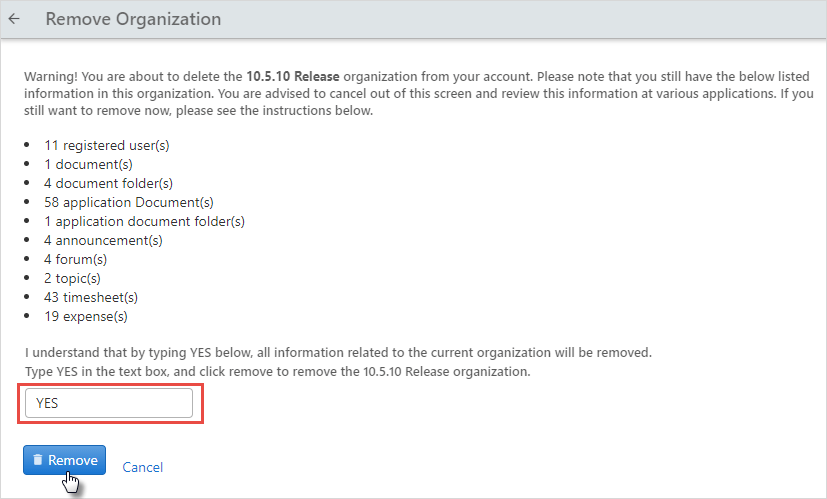Image resolution: width=827 pixels, height=499 pixels.
Task: Click the trash can icon on Remove
Action: coord(37,460)
